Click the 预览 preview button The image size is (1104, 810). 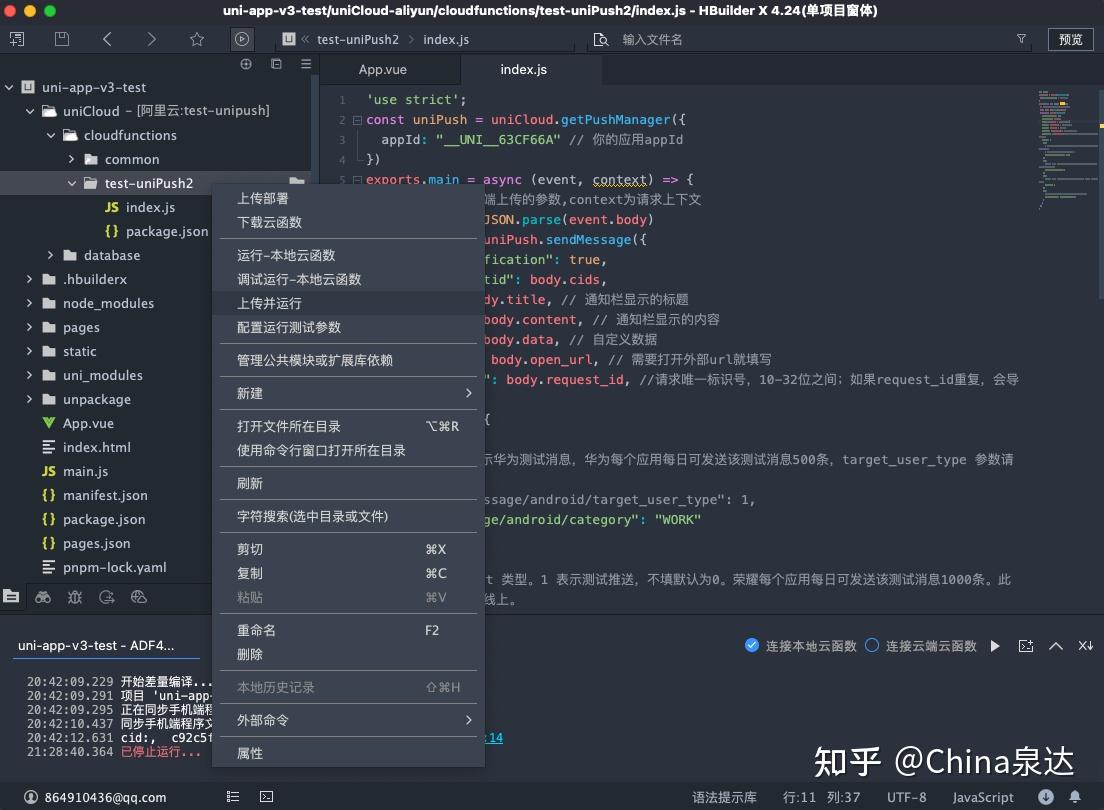pos(1069,39)
